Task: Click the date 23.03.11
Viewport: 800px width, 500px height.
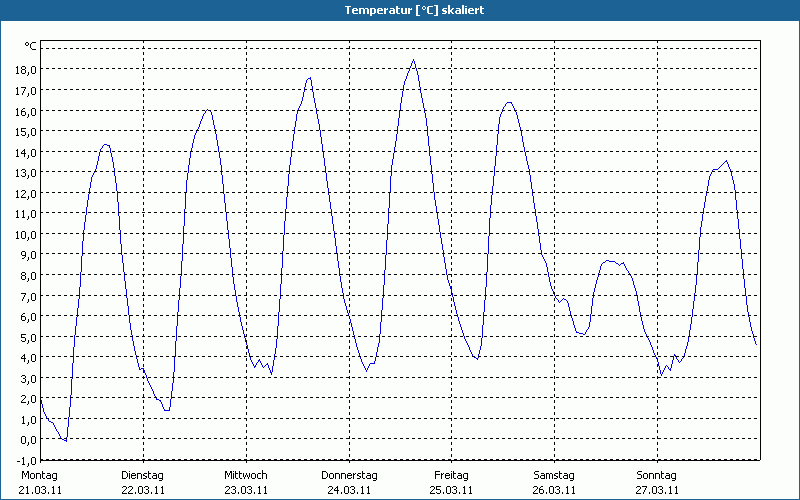Action: [246, 490]
